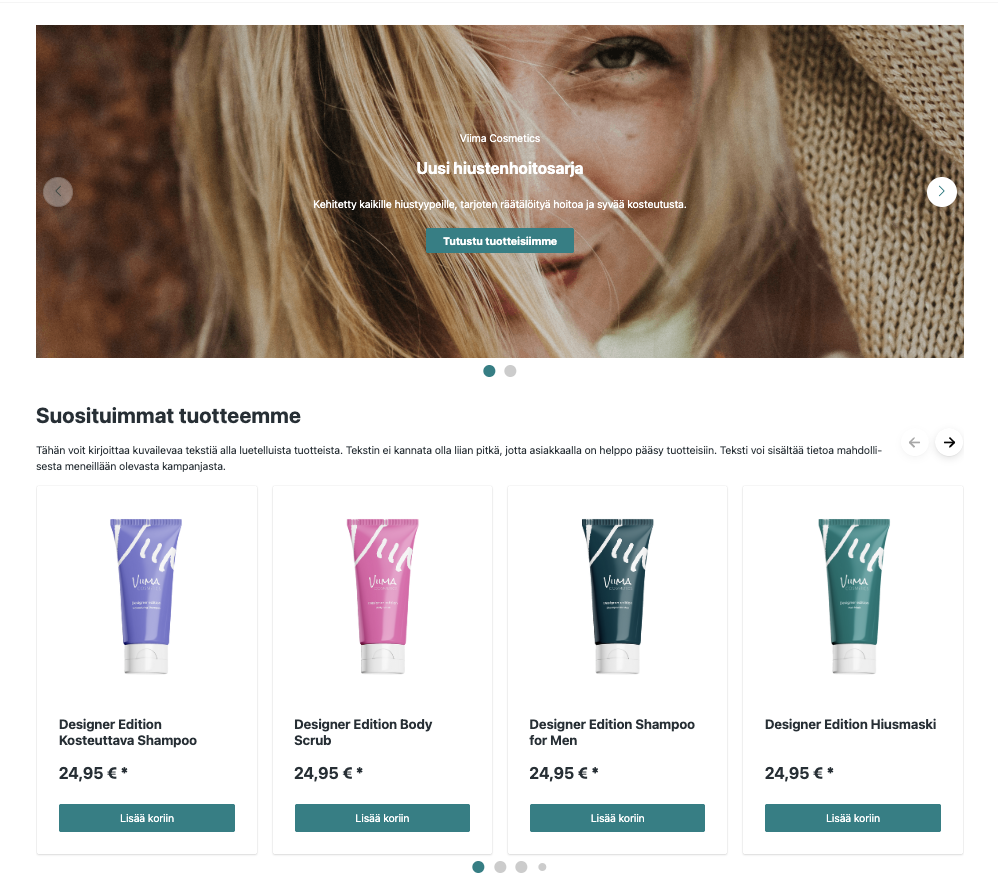Go to first product carousel page dot
Screen dimensions: 998x892
click(x=479, y=867)
